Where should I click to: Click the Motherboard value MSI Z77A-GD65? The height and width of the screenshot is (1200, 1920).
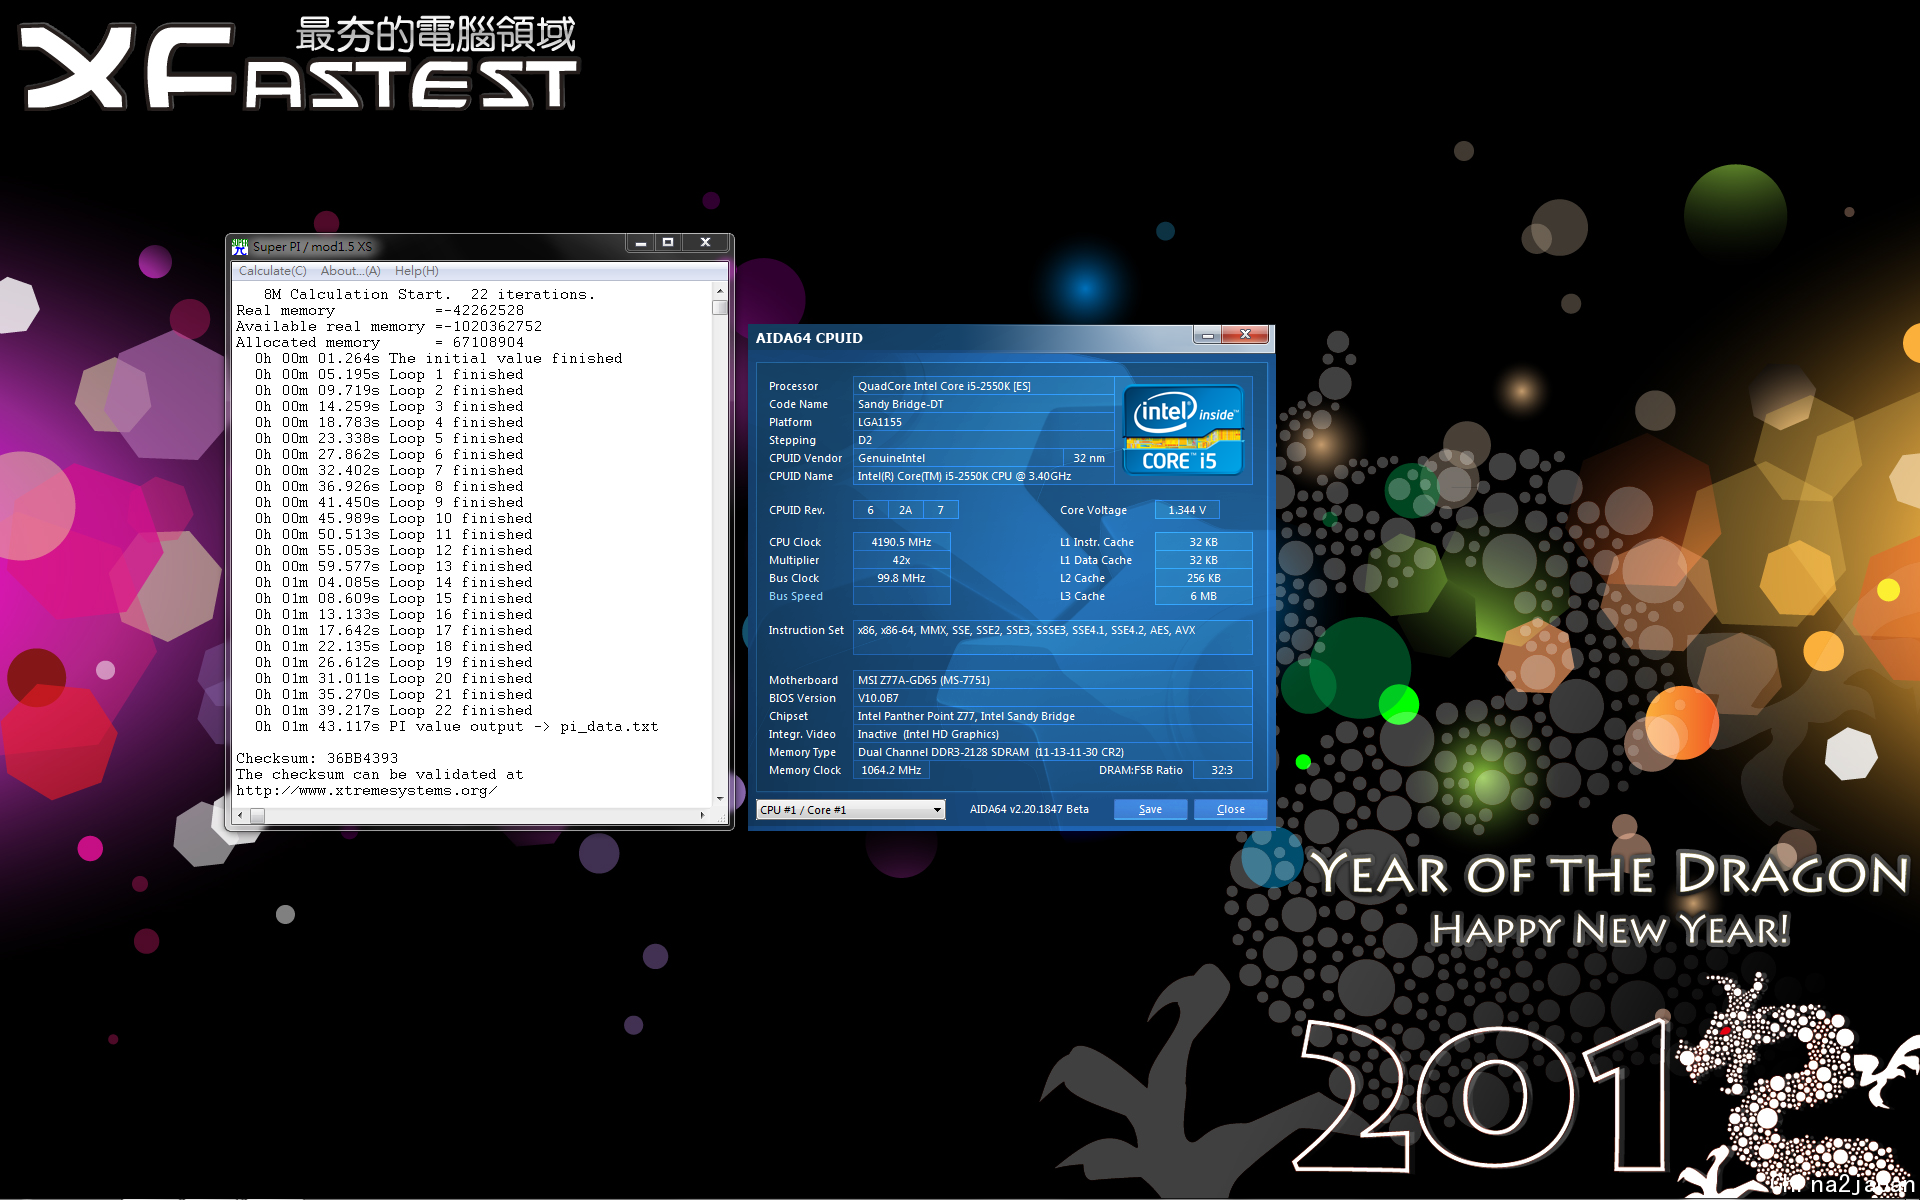point(1052,680)
